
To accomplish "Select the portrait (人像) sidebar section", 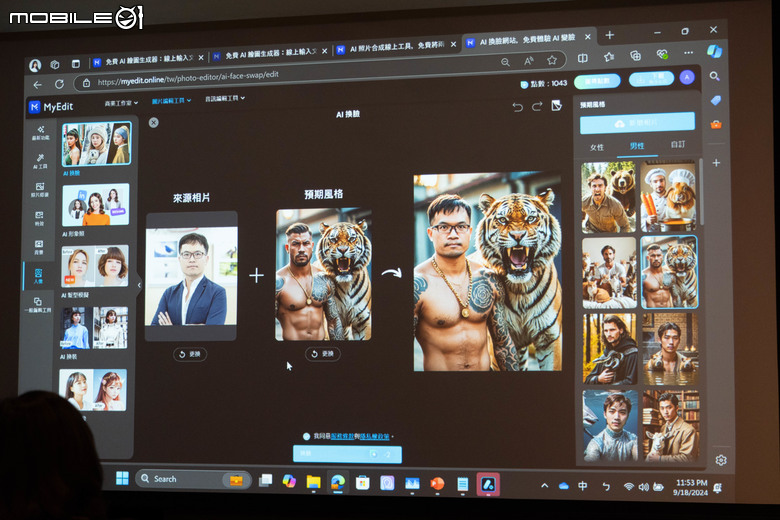I will [38, 276].
